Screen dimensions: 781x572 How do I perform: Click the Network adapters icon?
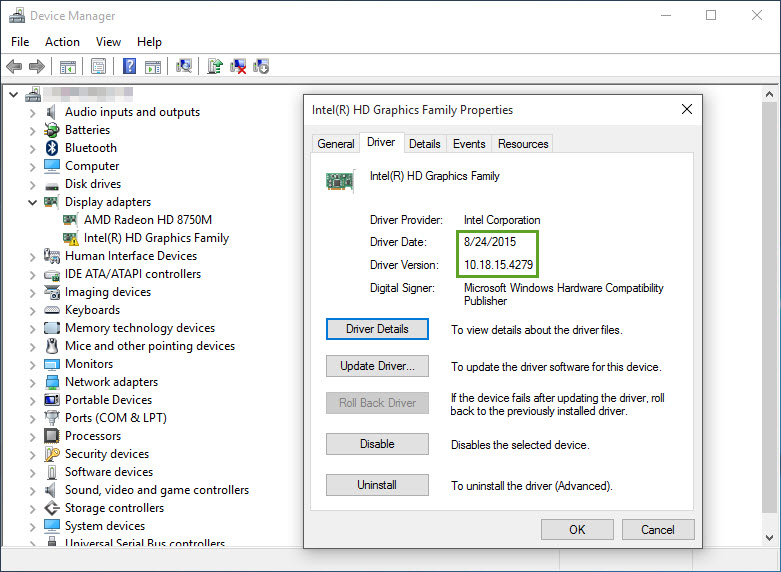[52, 382]
